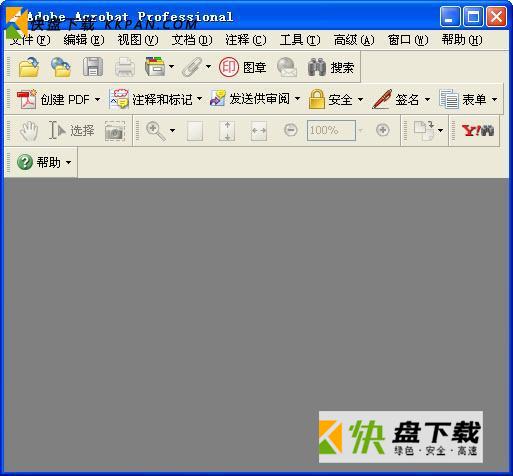
Task: Select the Zoom In magnifier tool
Action: [x=155, y=131]
